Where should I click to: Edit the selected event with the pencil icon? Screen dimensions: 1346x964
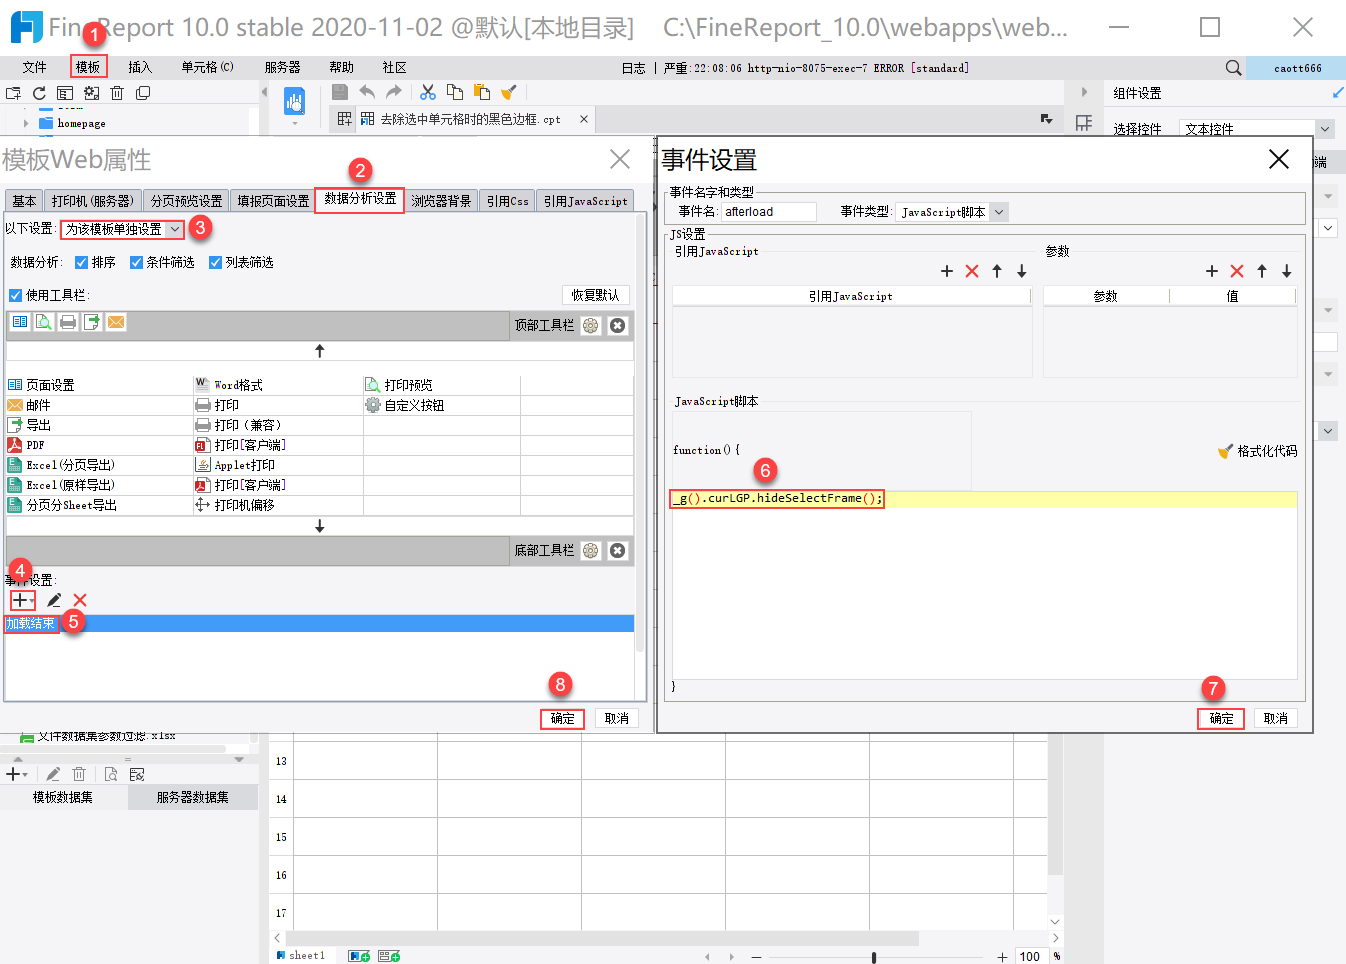(54, 600)
